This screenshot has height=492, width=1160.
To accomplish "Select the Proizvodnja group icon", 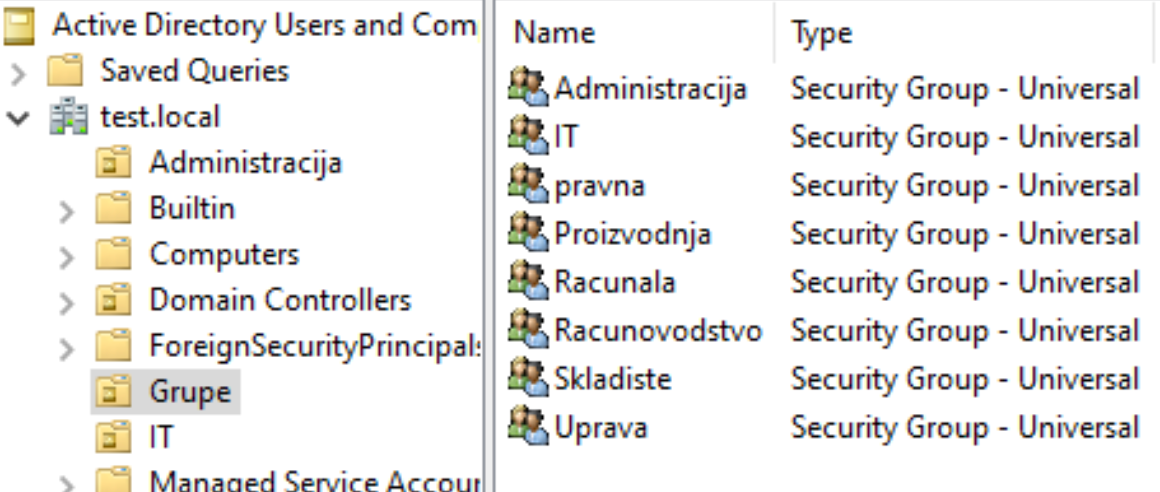I will (x=528, y=233).
